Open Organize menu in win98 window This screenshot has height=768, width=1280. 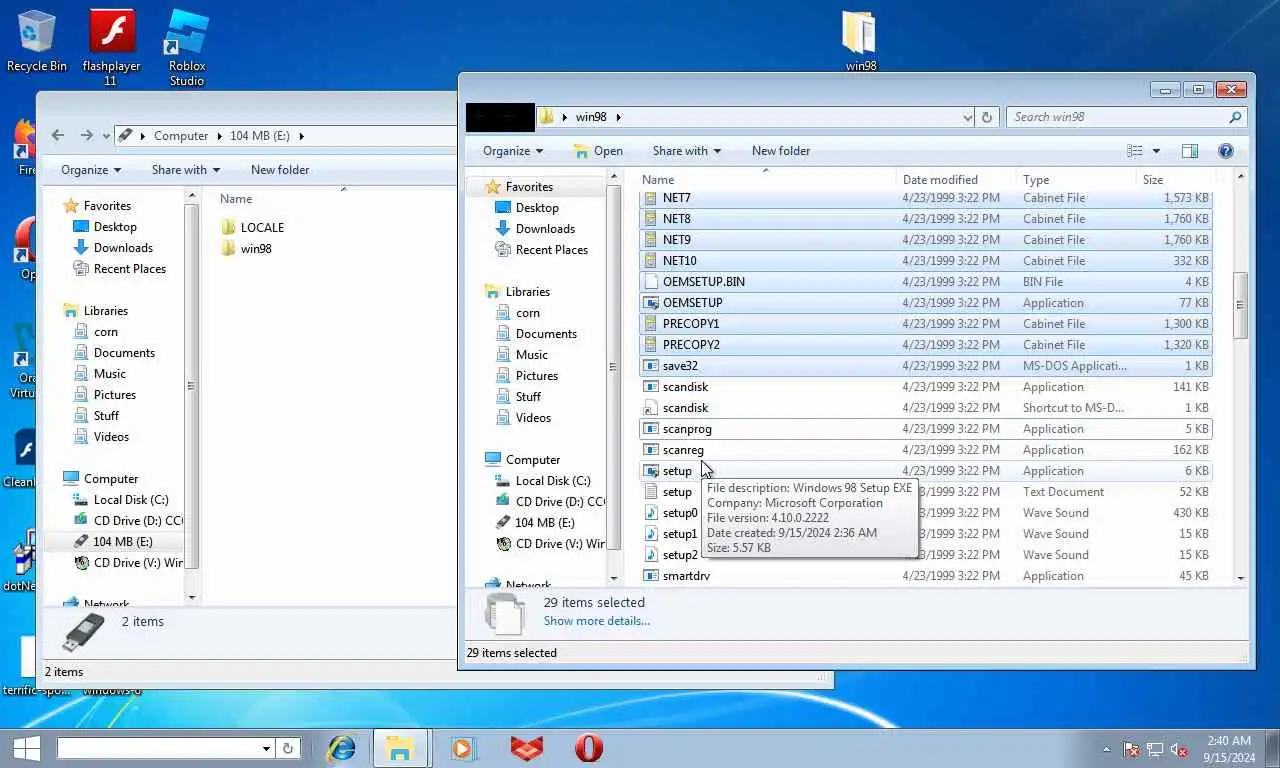pos(513,151)
